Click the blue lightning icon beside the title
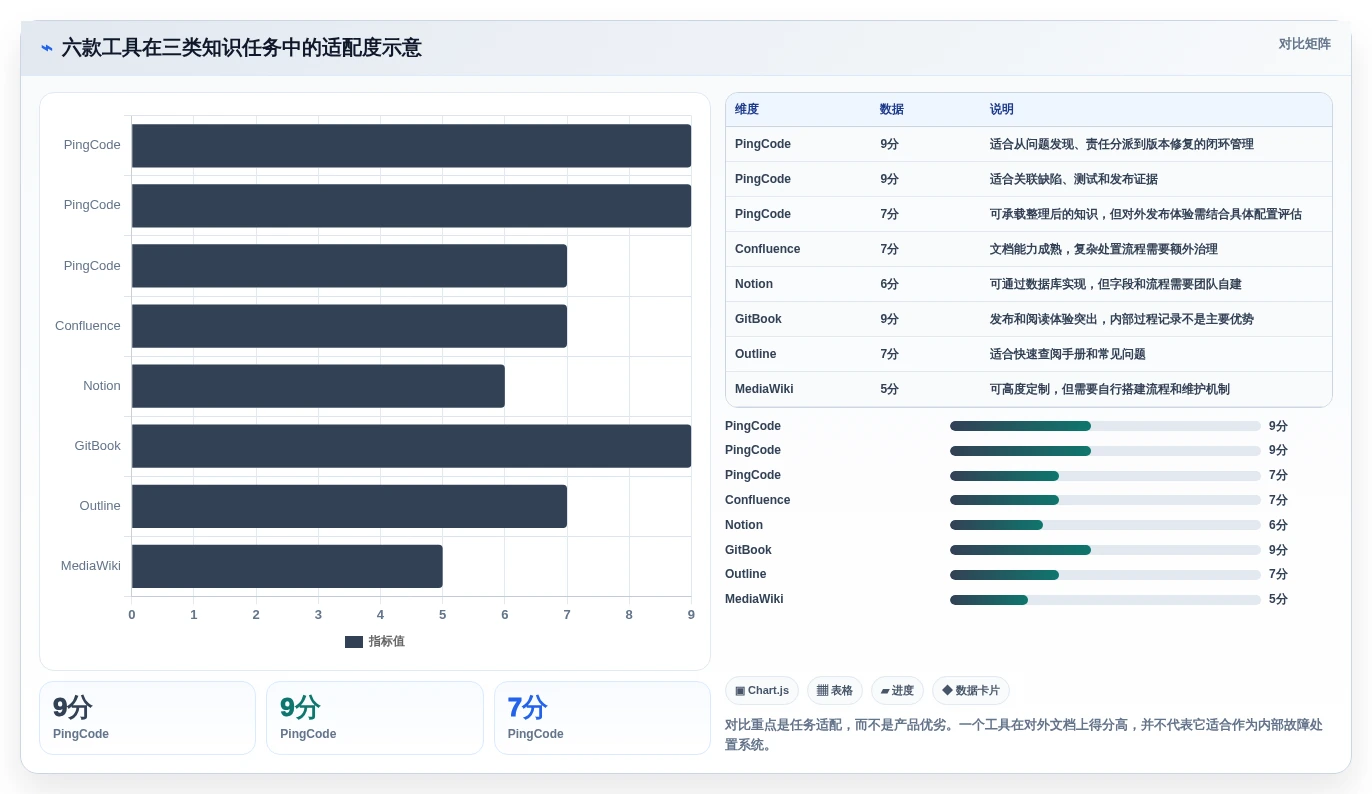Screen dimensions: 1372x794 click(47, 48)
